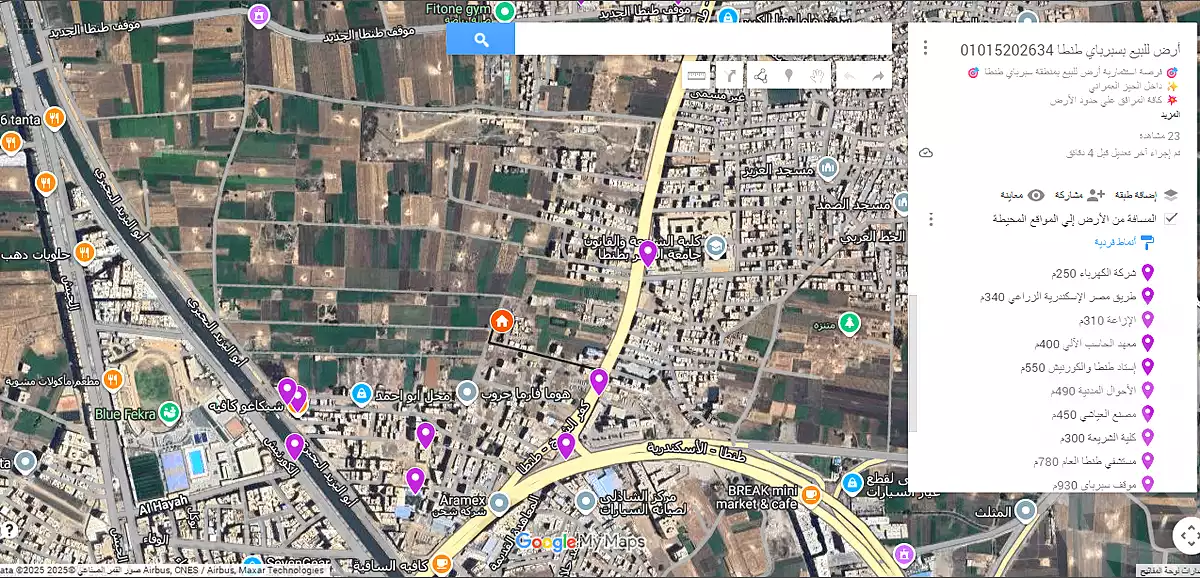
Task: Expand description with المزيد link
Action: tap(1169, 116)
